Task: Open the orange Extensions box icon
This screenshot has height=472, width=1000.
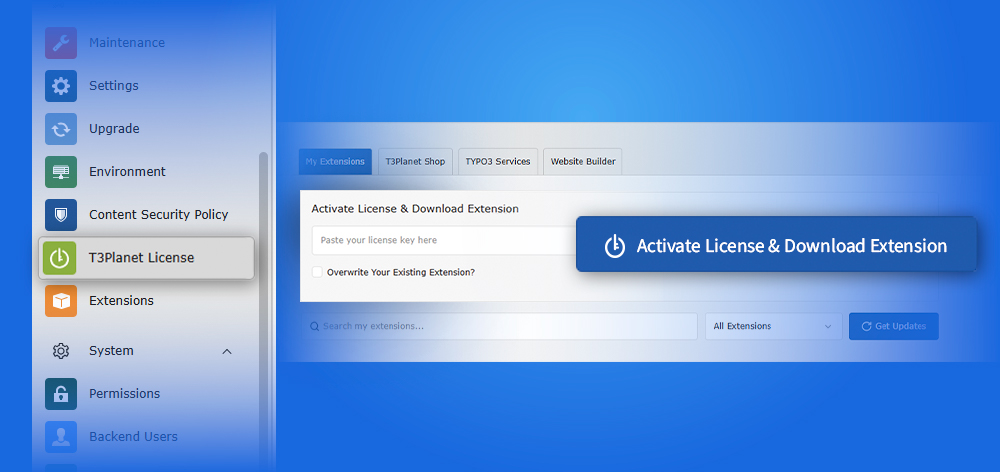Action: [61, 301]
